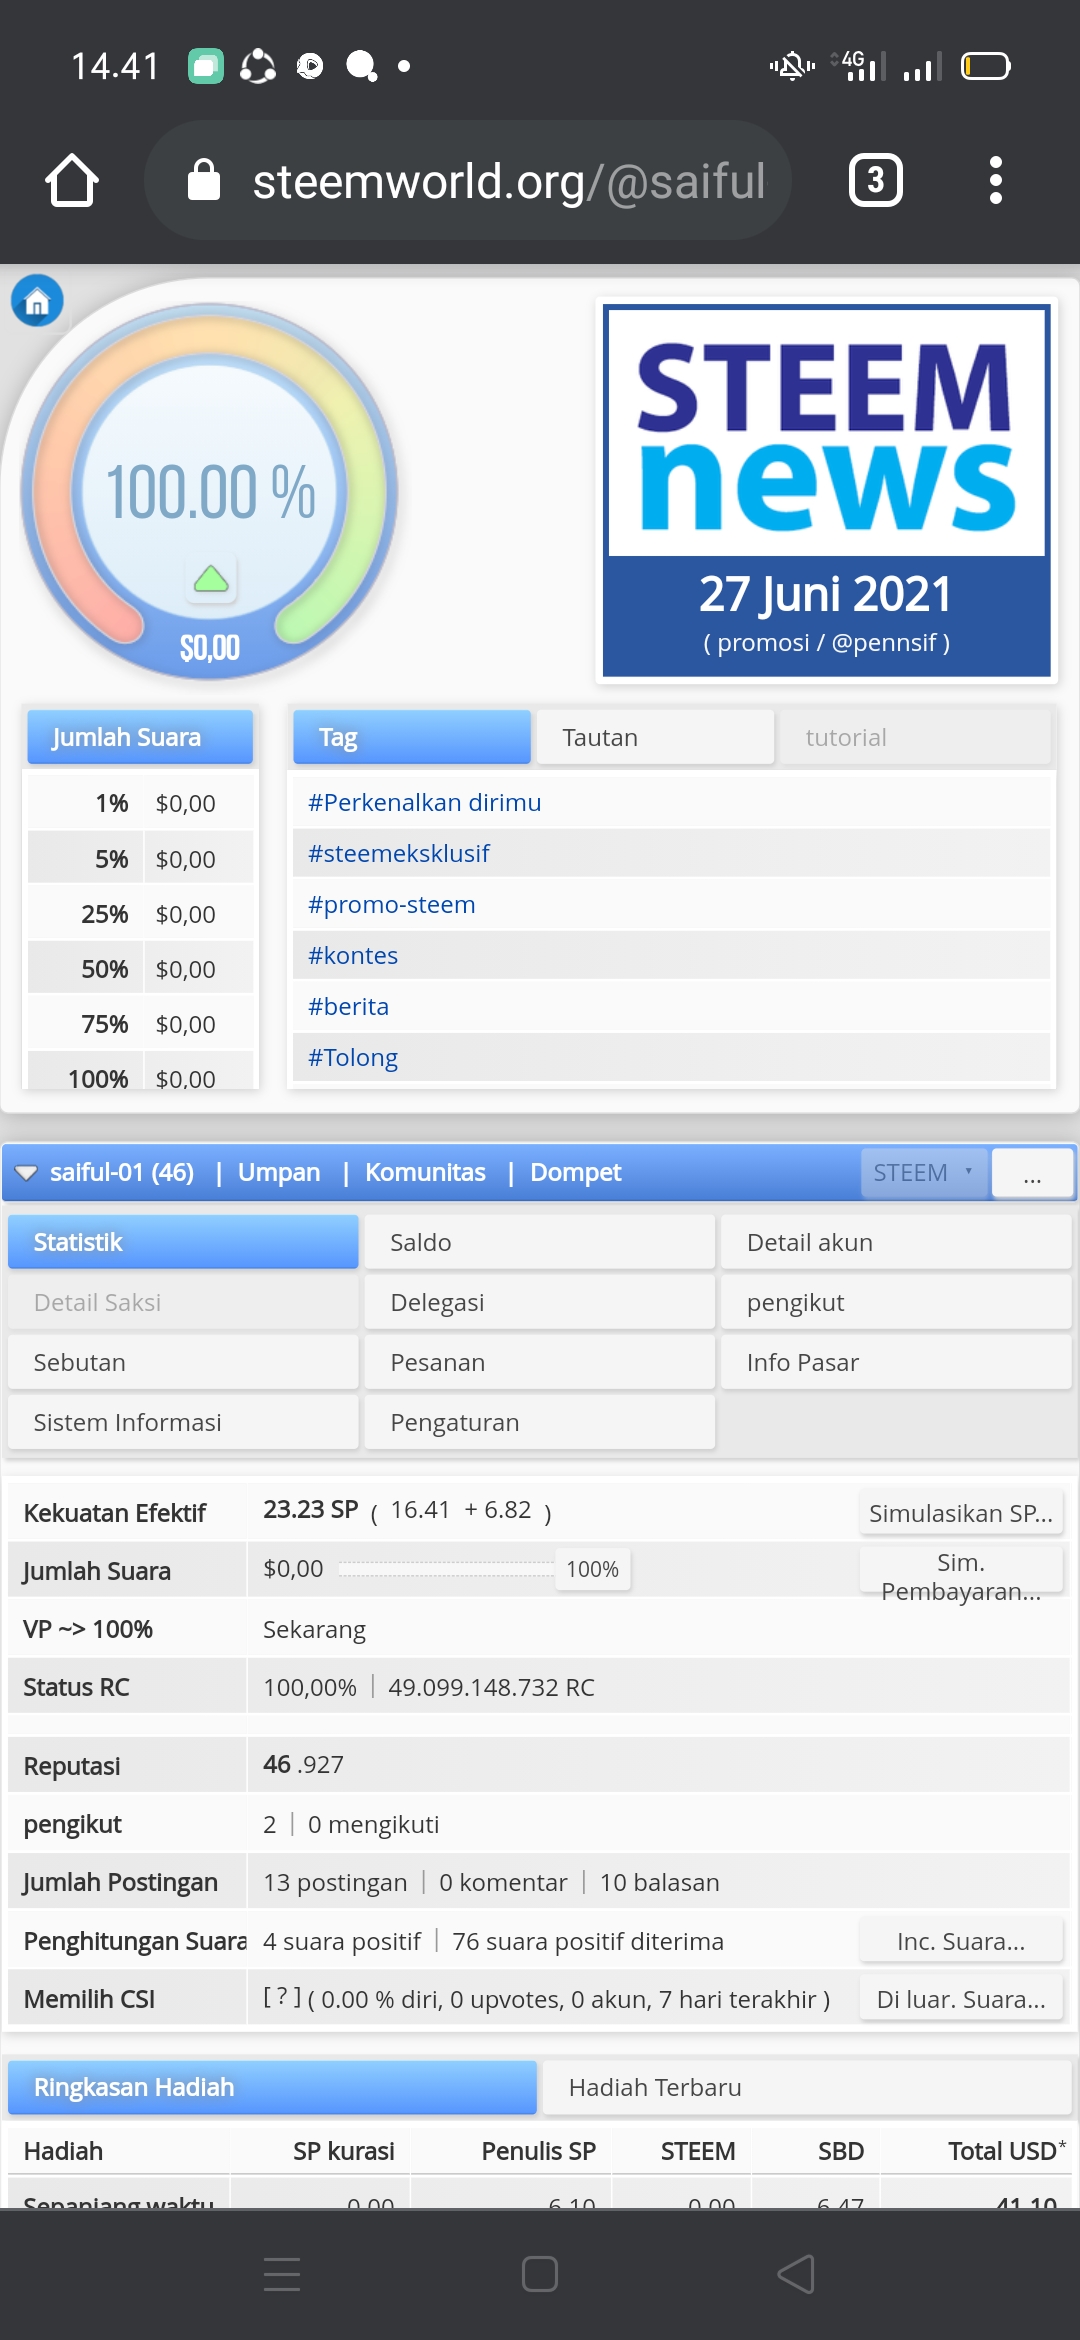Open the Umpan feed link
The width and height of the screenshot is (1080, 2340).
pos(279,1172)
